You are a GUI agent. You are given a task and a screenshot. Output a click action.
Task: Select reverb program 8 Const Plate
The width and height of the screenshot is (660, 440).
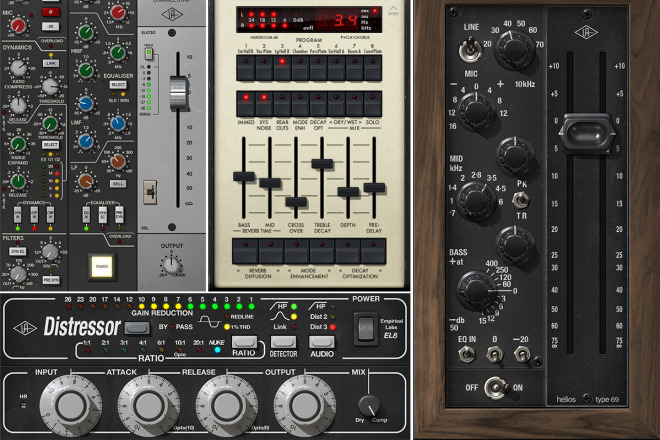click(373, 68)
